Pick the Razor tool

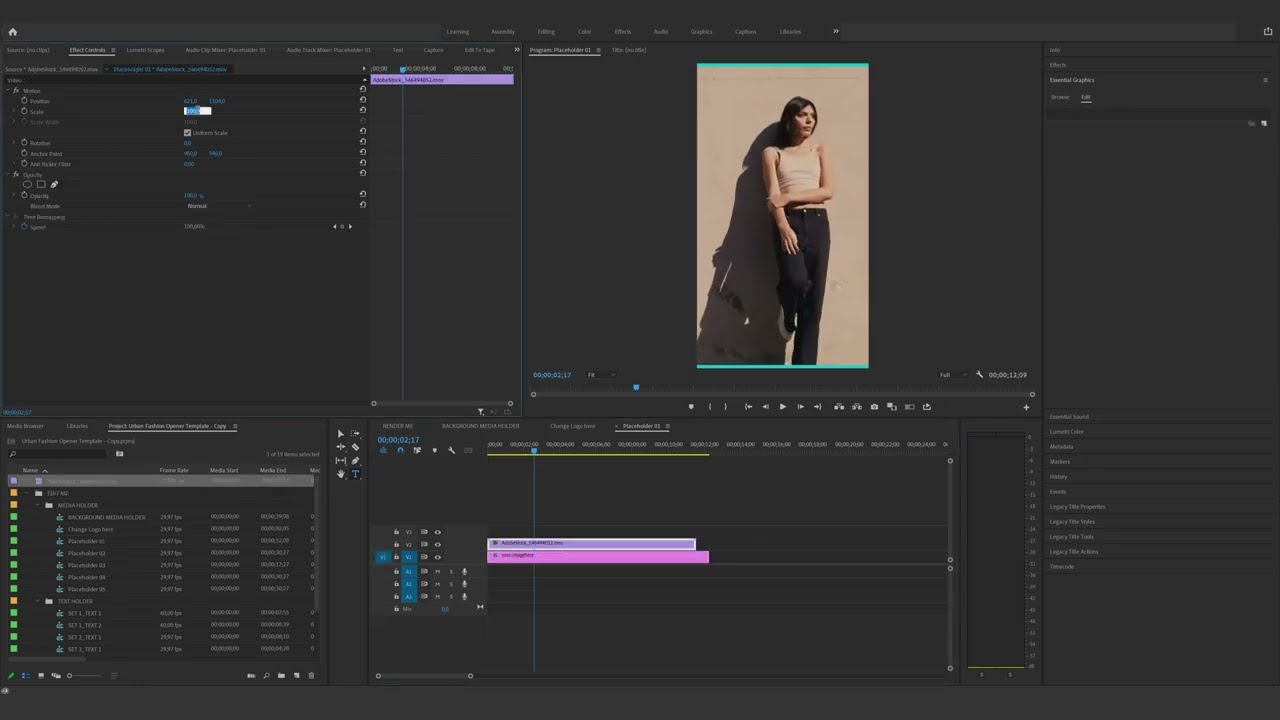pos(355,447)
